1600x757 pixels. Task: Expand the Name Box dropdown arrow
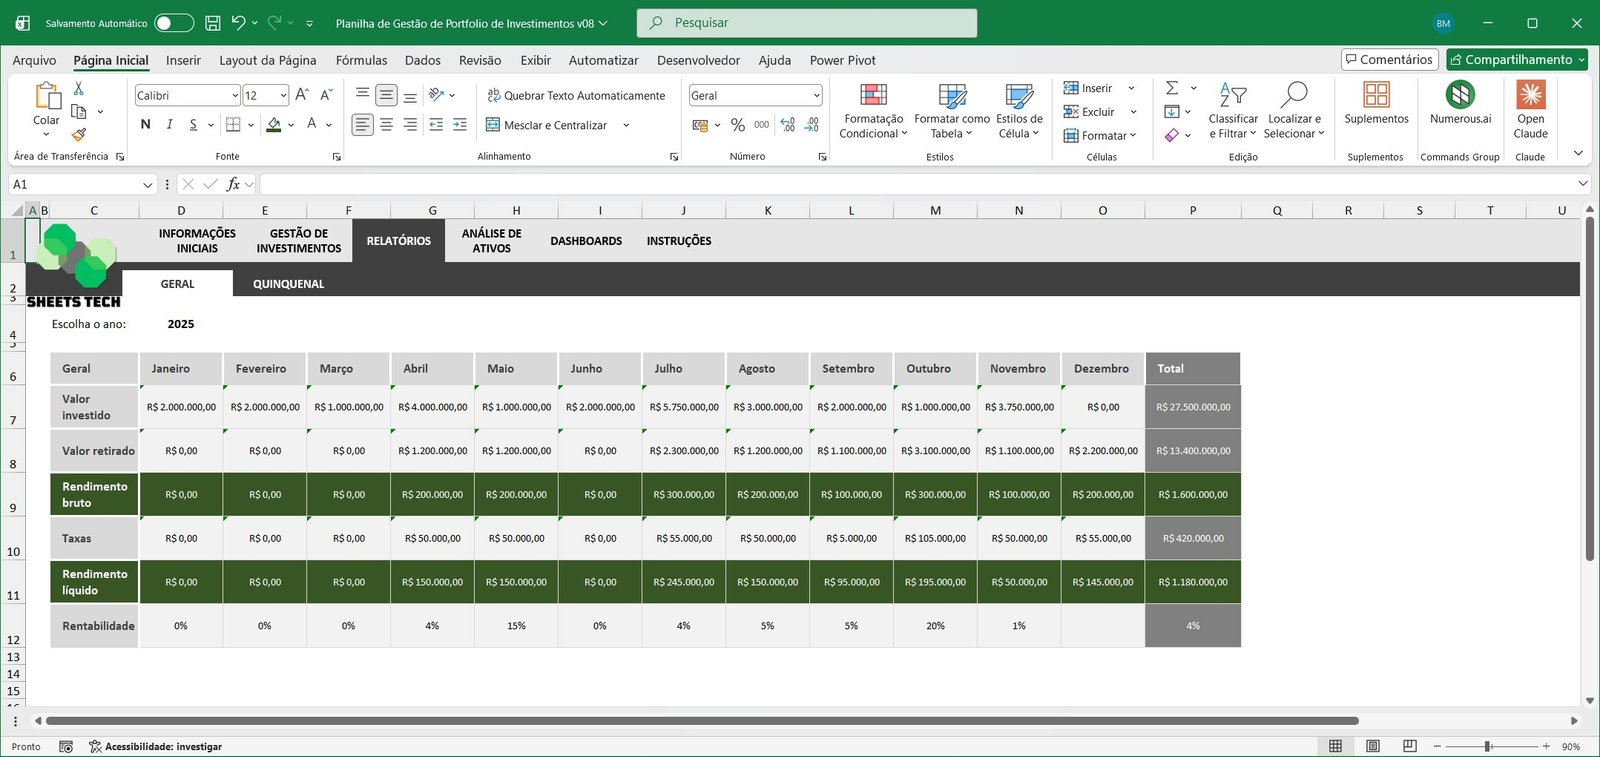[148, 185]
